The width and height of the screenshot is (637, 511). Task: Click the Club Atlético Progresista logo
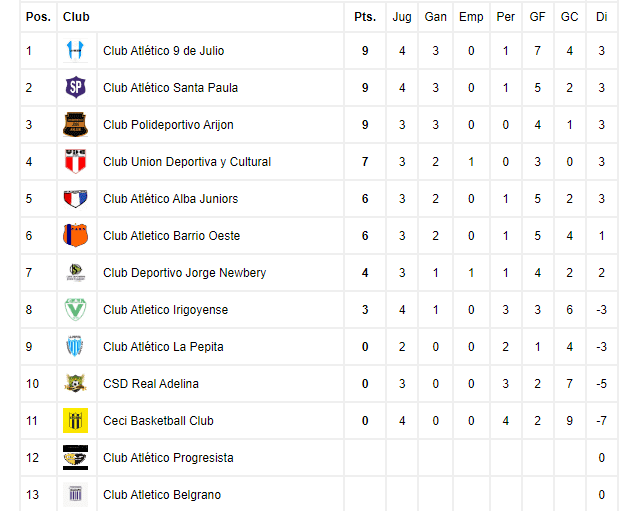pos(76,457)
